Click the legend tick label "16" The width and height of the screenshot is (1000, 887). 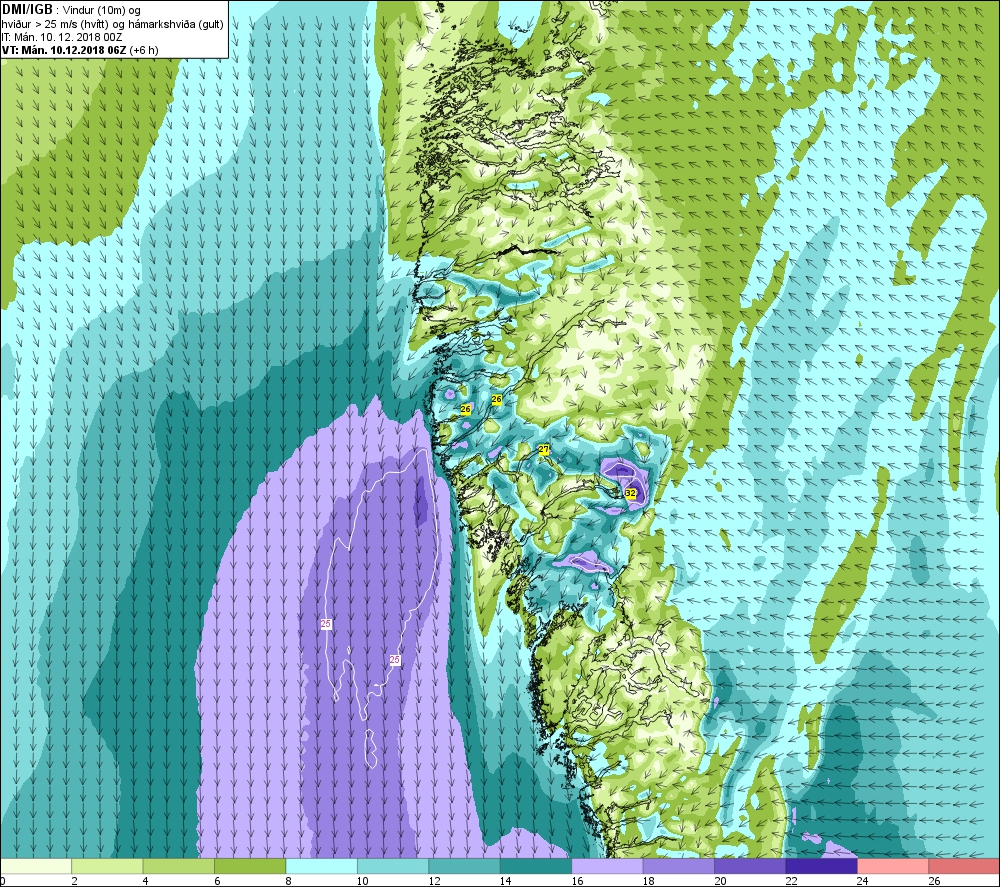coord(577,881)
